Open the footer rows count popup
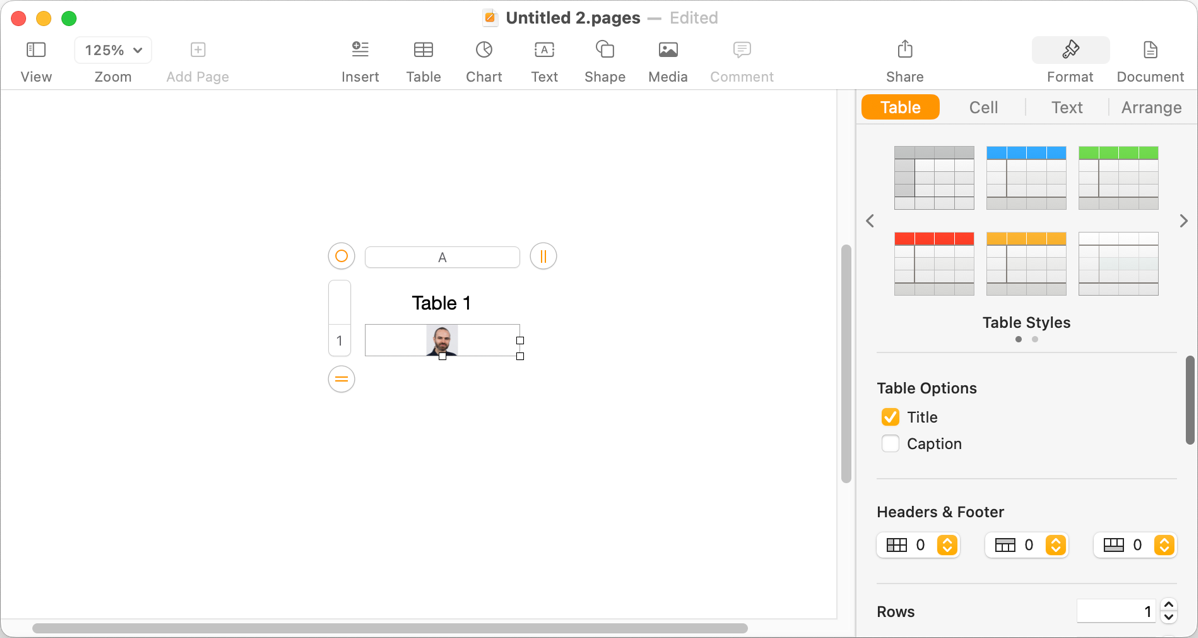Screen dimensions: 1198x638 click(x=1163, y=545)
